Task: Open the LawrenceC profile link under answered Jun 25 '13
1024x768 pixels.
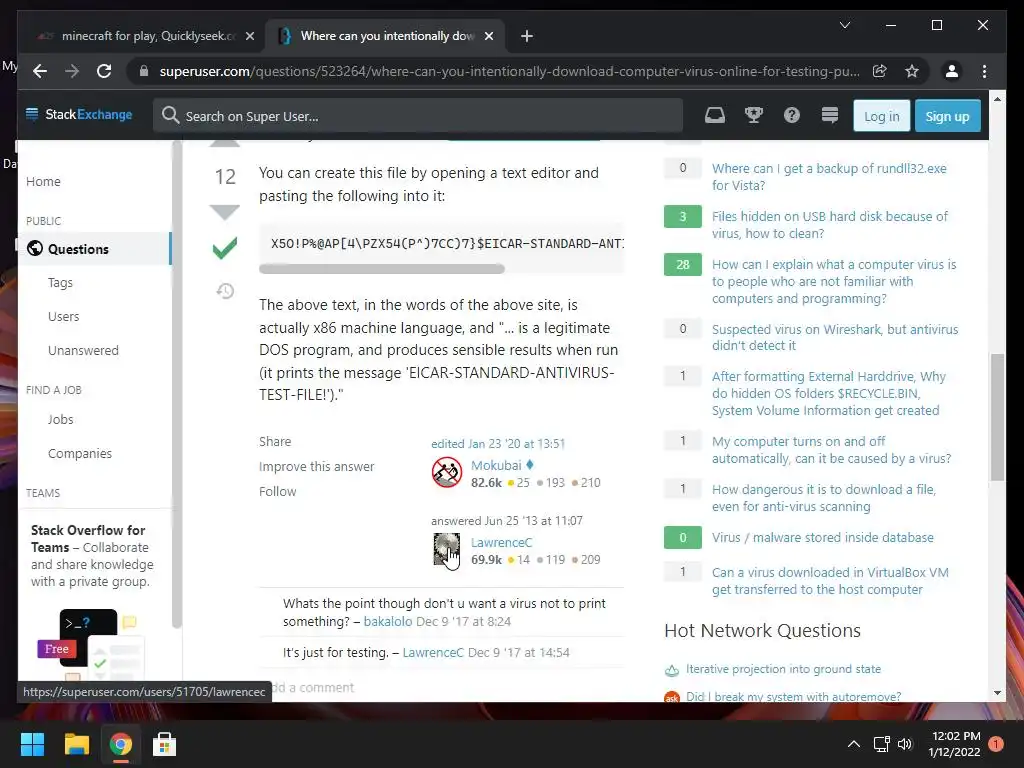Action: click(x=502, y=542)
